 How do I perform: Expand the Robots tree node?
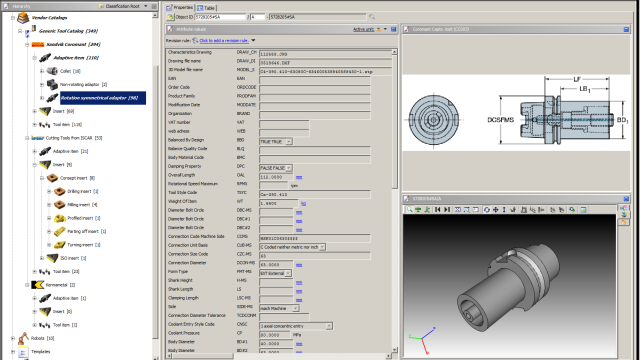13,338
